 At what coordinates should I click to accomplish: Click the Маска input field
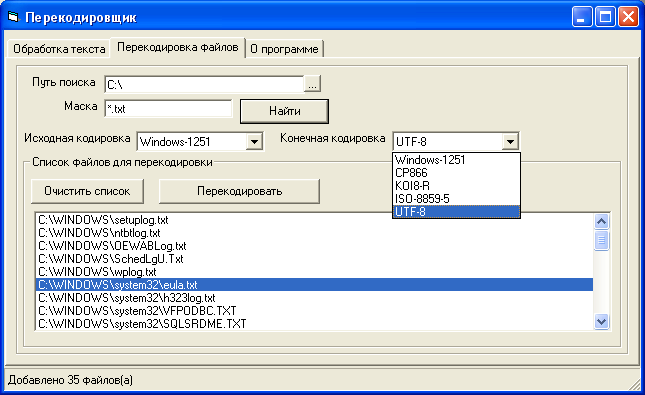pyautogui.click(x=168, y=109)
